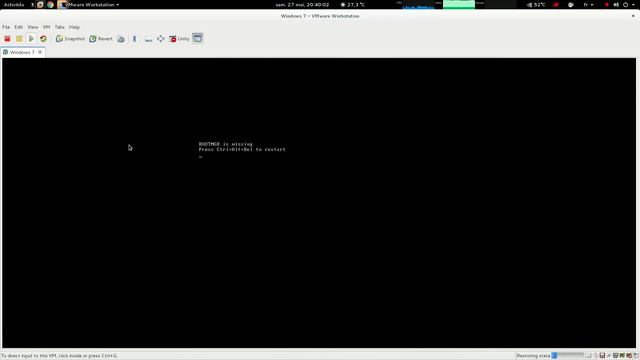Click the 52°C temperature sensor indicator

536,5
